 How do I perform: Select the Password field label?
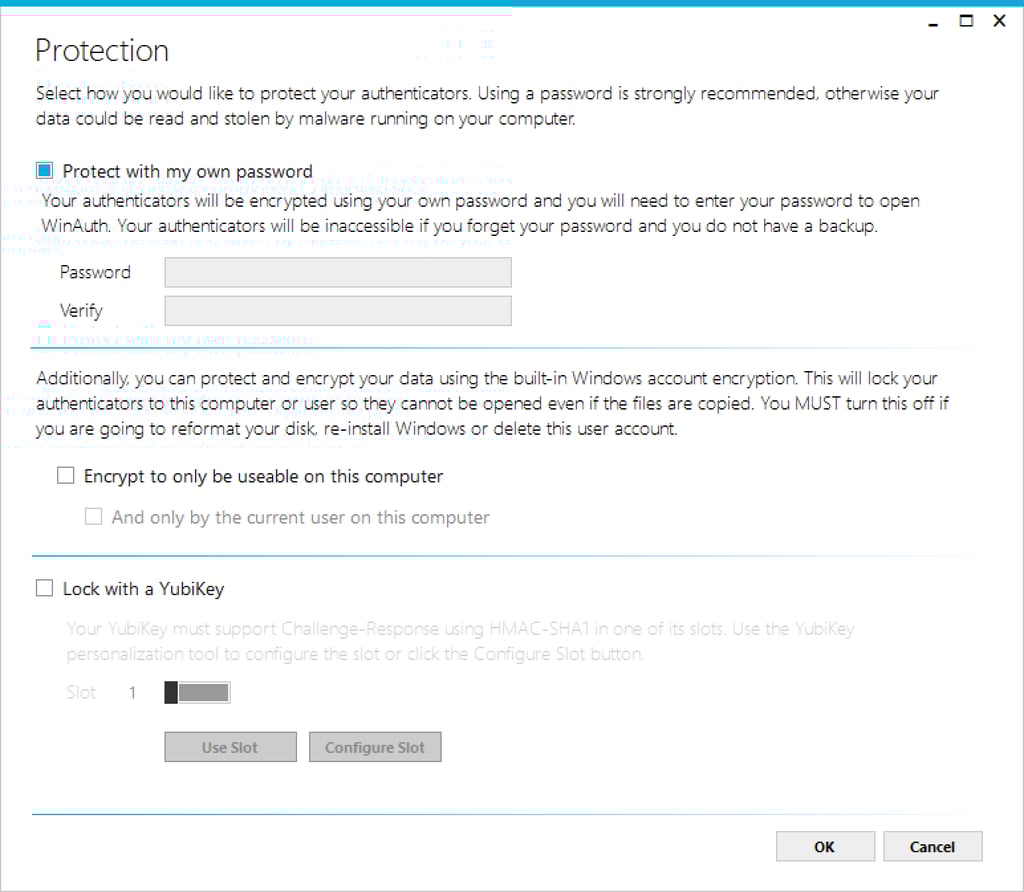(95, 272)
